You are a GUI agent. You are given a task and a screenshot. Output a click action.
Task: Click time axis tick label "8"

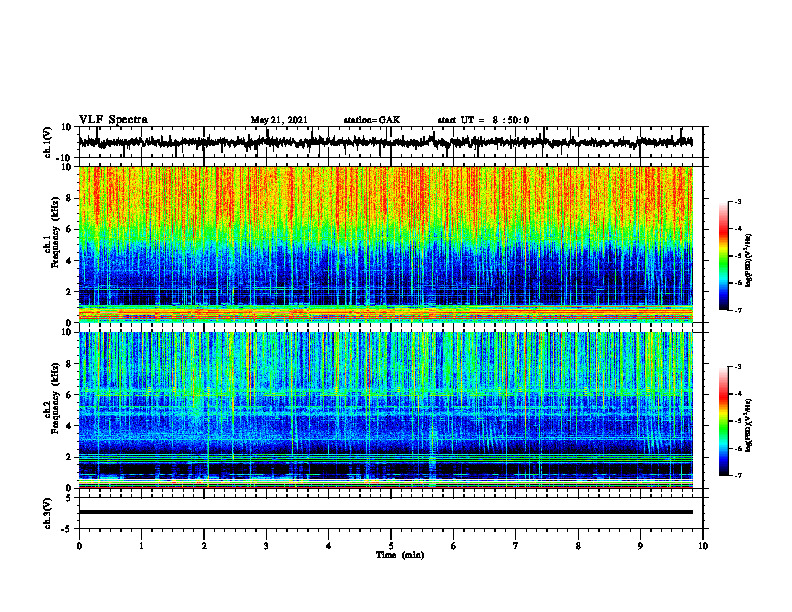578,546
